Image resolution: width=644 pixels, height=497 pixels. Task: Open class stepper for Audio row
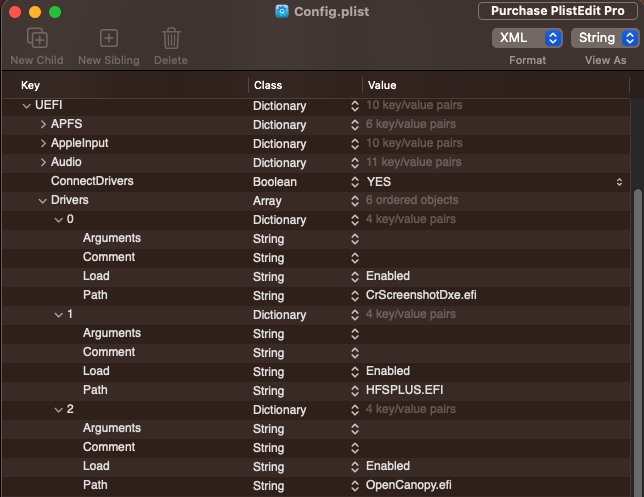click(x=355, y=163)
